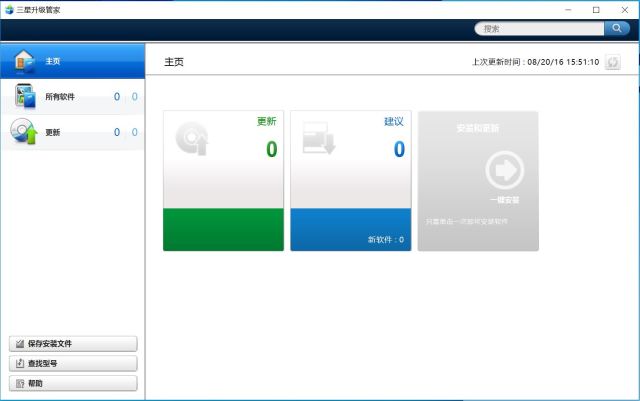Open the 更新 sidebar item
This screenshot has height=401, width=640.
tap(73, 132)
